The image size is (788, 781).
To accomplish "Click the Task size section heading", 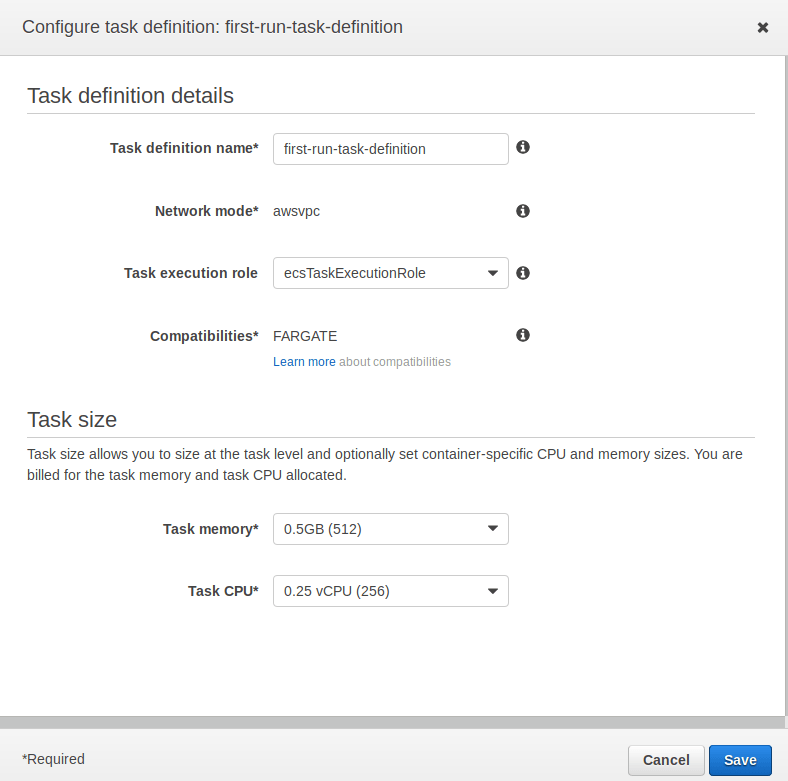I will [x=72, y=419].
